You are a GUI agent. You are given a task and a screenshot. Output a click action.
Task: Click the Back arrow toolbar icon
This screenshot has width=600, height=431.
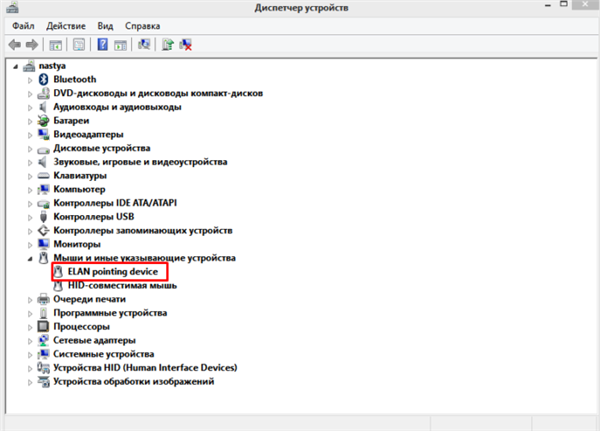tap(15, 45)
